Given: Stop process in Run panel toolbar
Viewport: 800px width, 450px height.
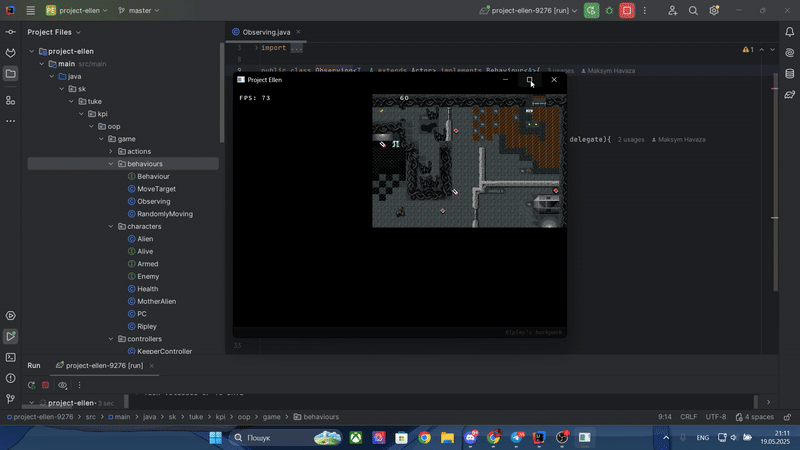Looking at the screenshot, I should 45,385.
